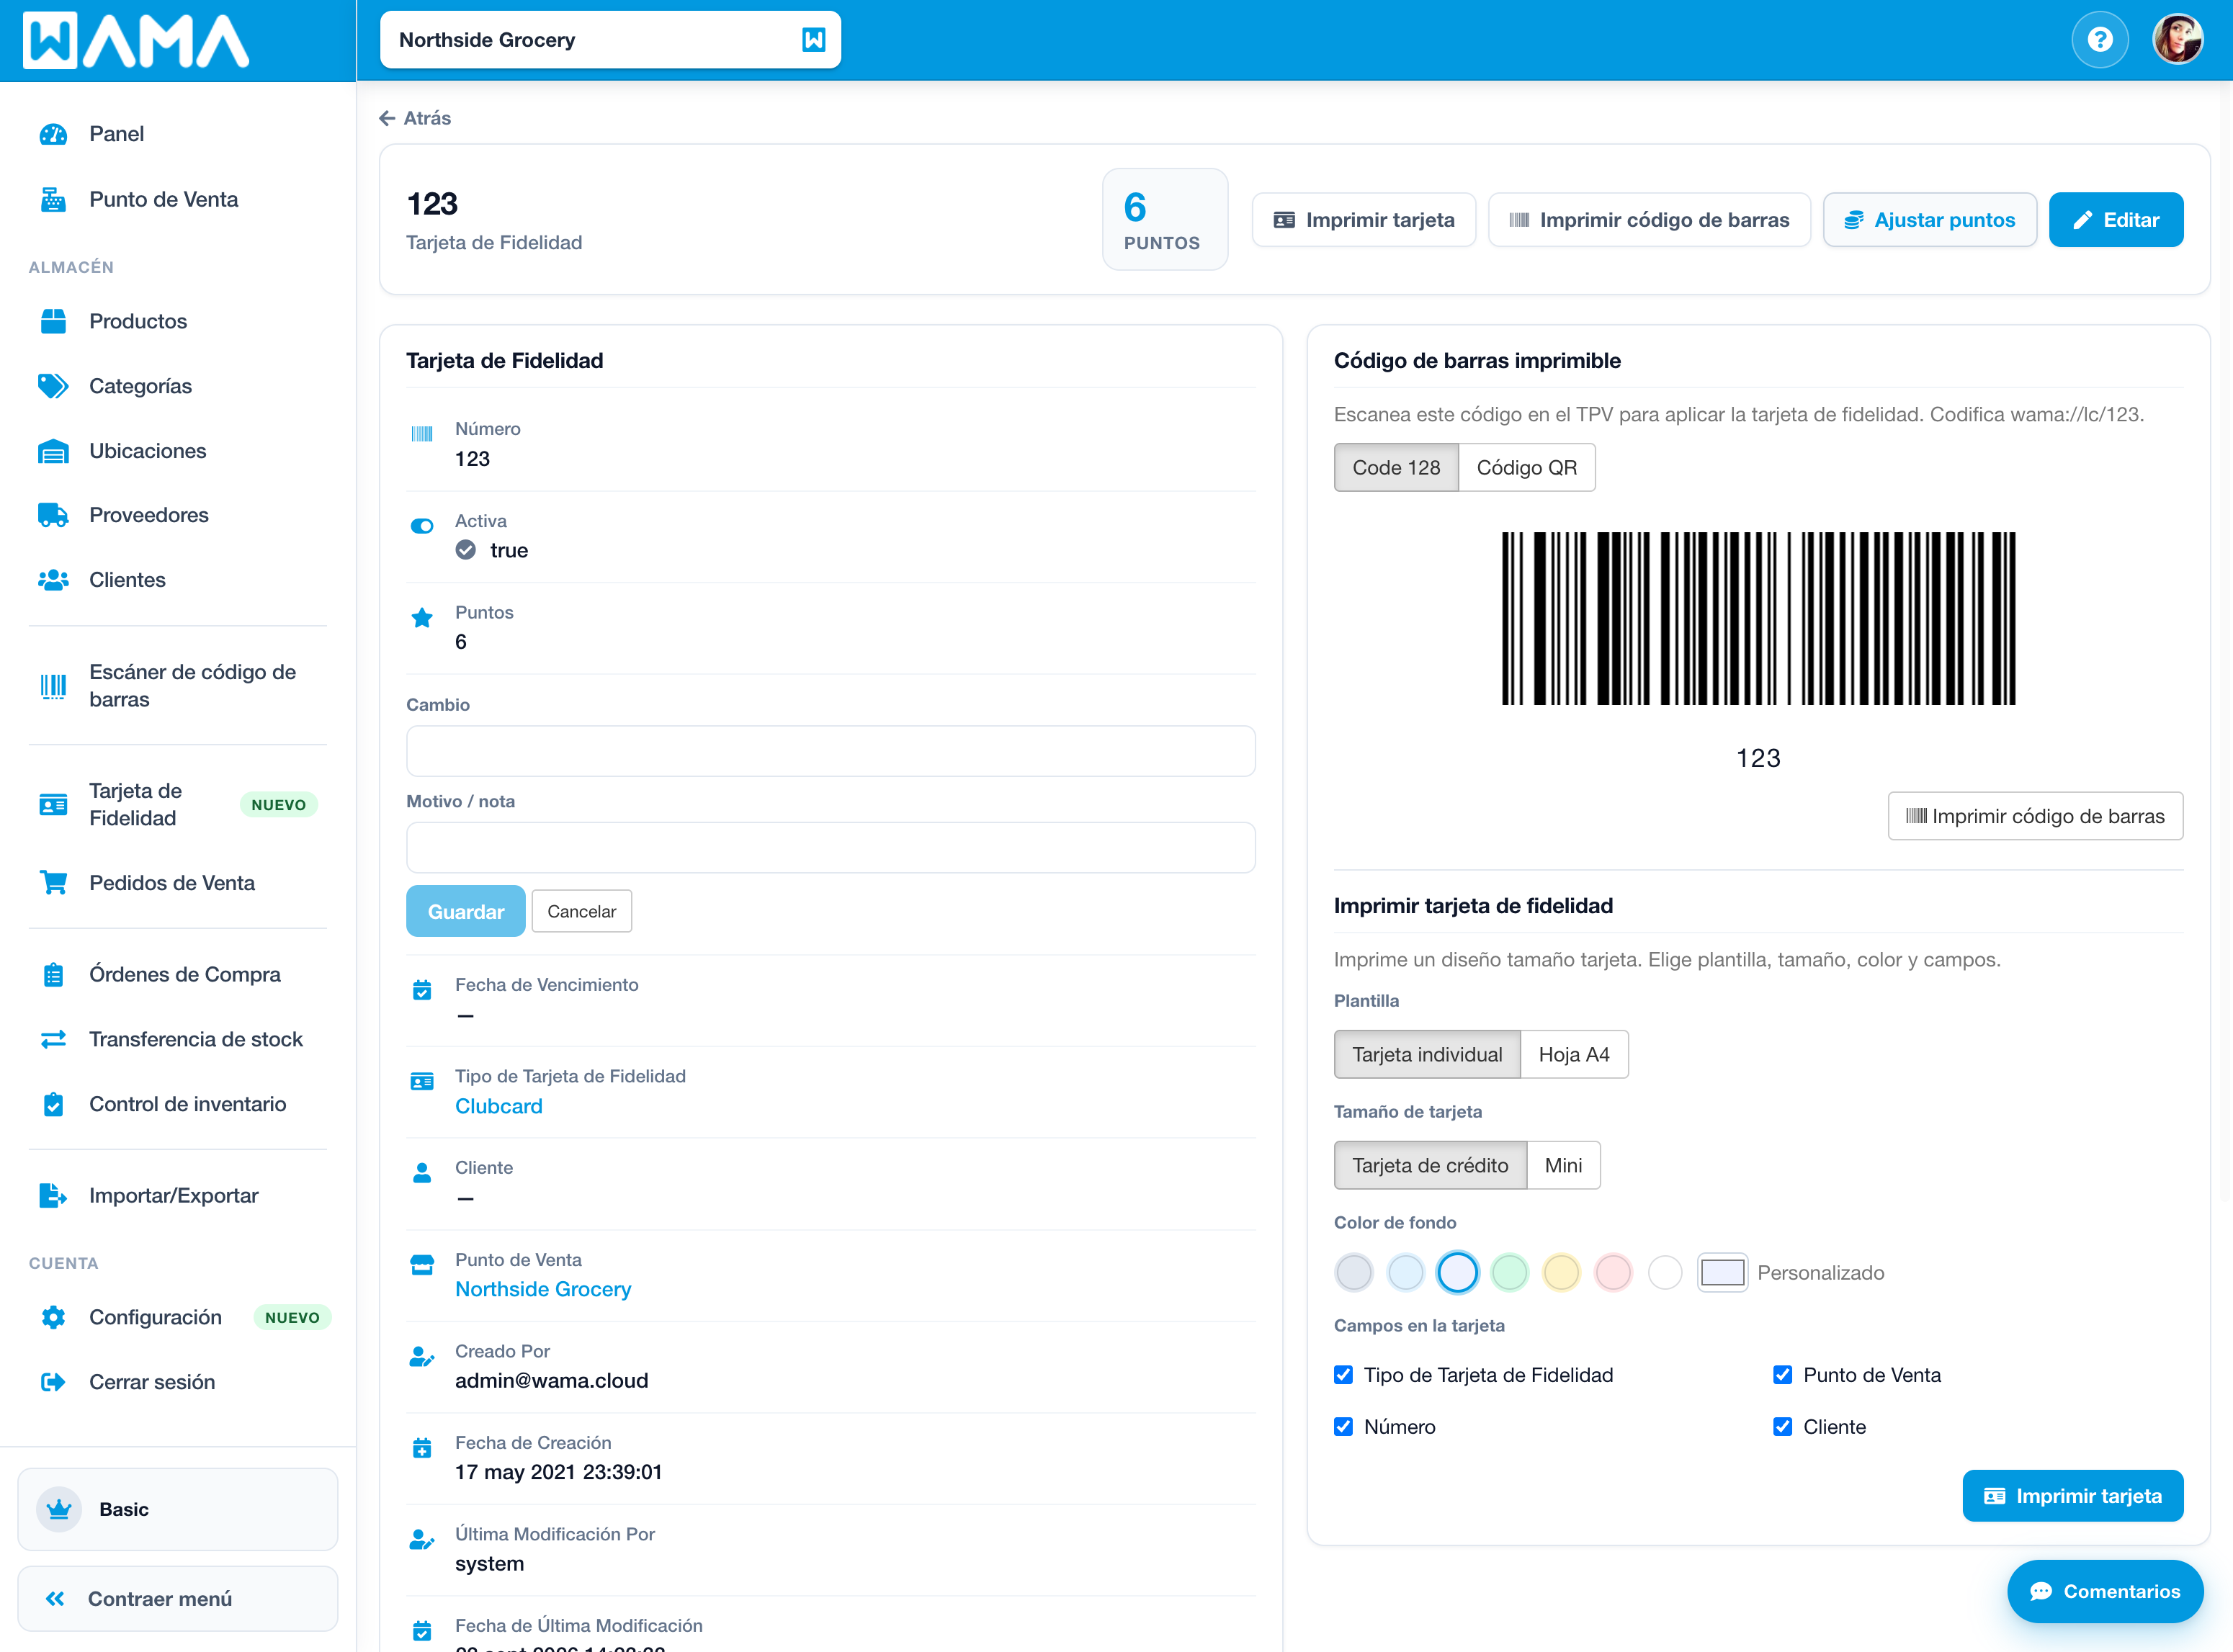
Task: Click the Clientes people icon
Action: tap(53, 580)
